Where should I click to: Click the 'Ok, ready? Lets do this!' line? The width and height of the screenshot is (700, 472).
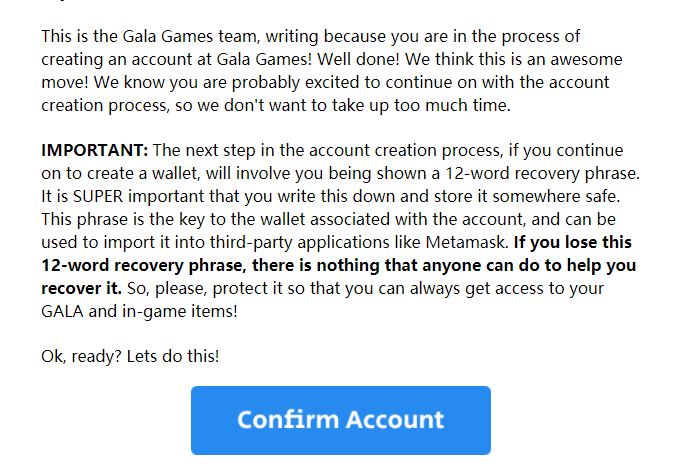[130, 357]
